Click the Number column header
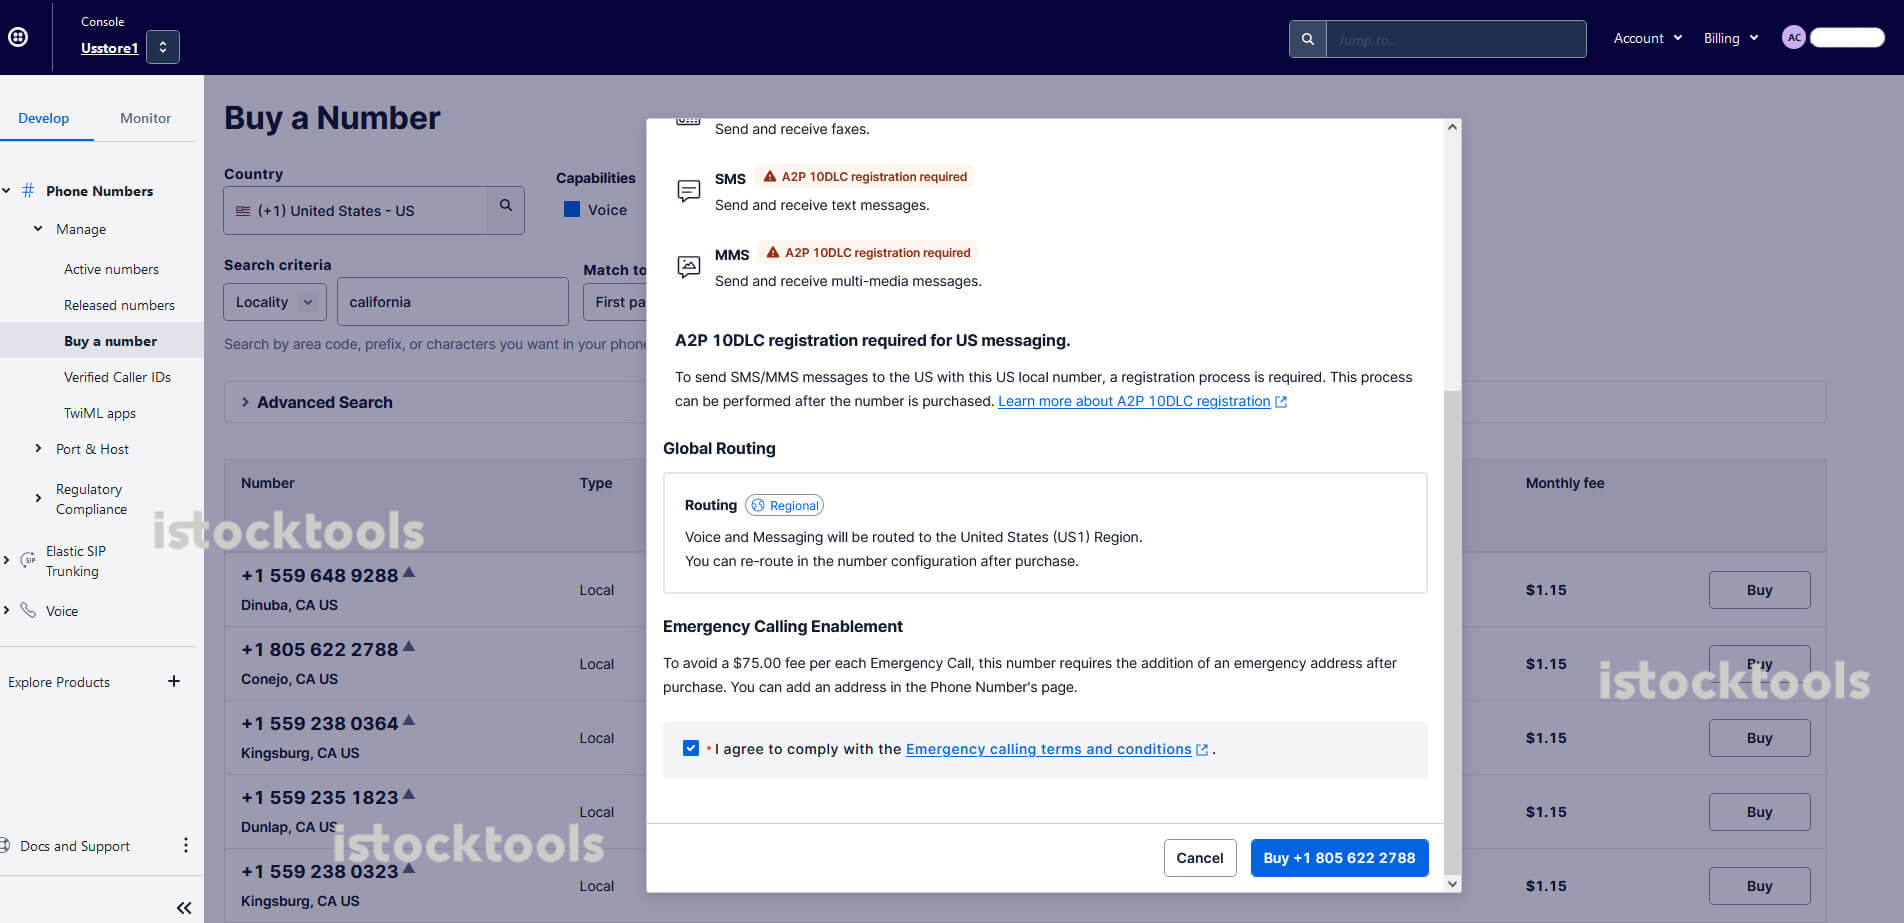This screenshot has height=923, width=1904. (x=267, y=483)
